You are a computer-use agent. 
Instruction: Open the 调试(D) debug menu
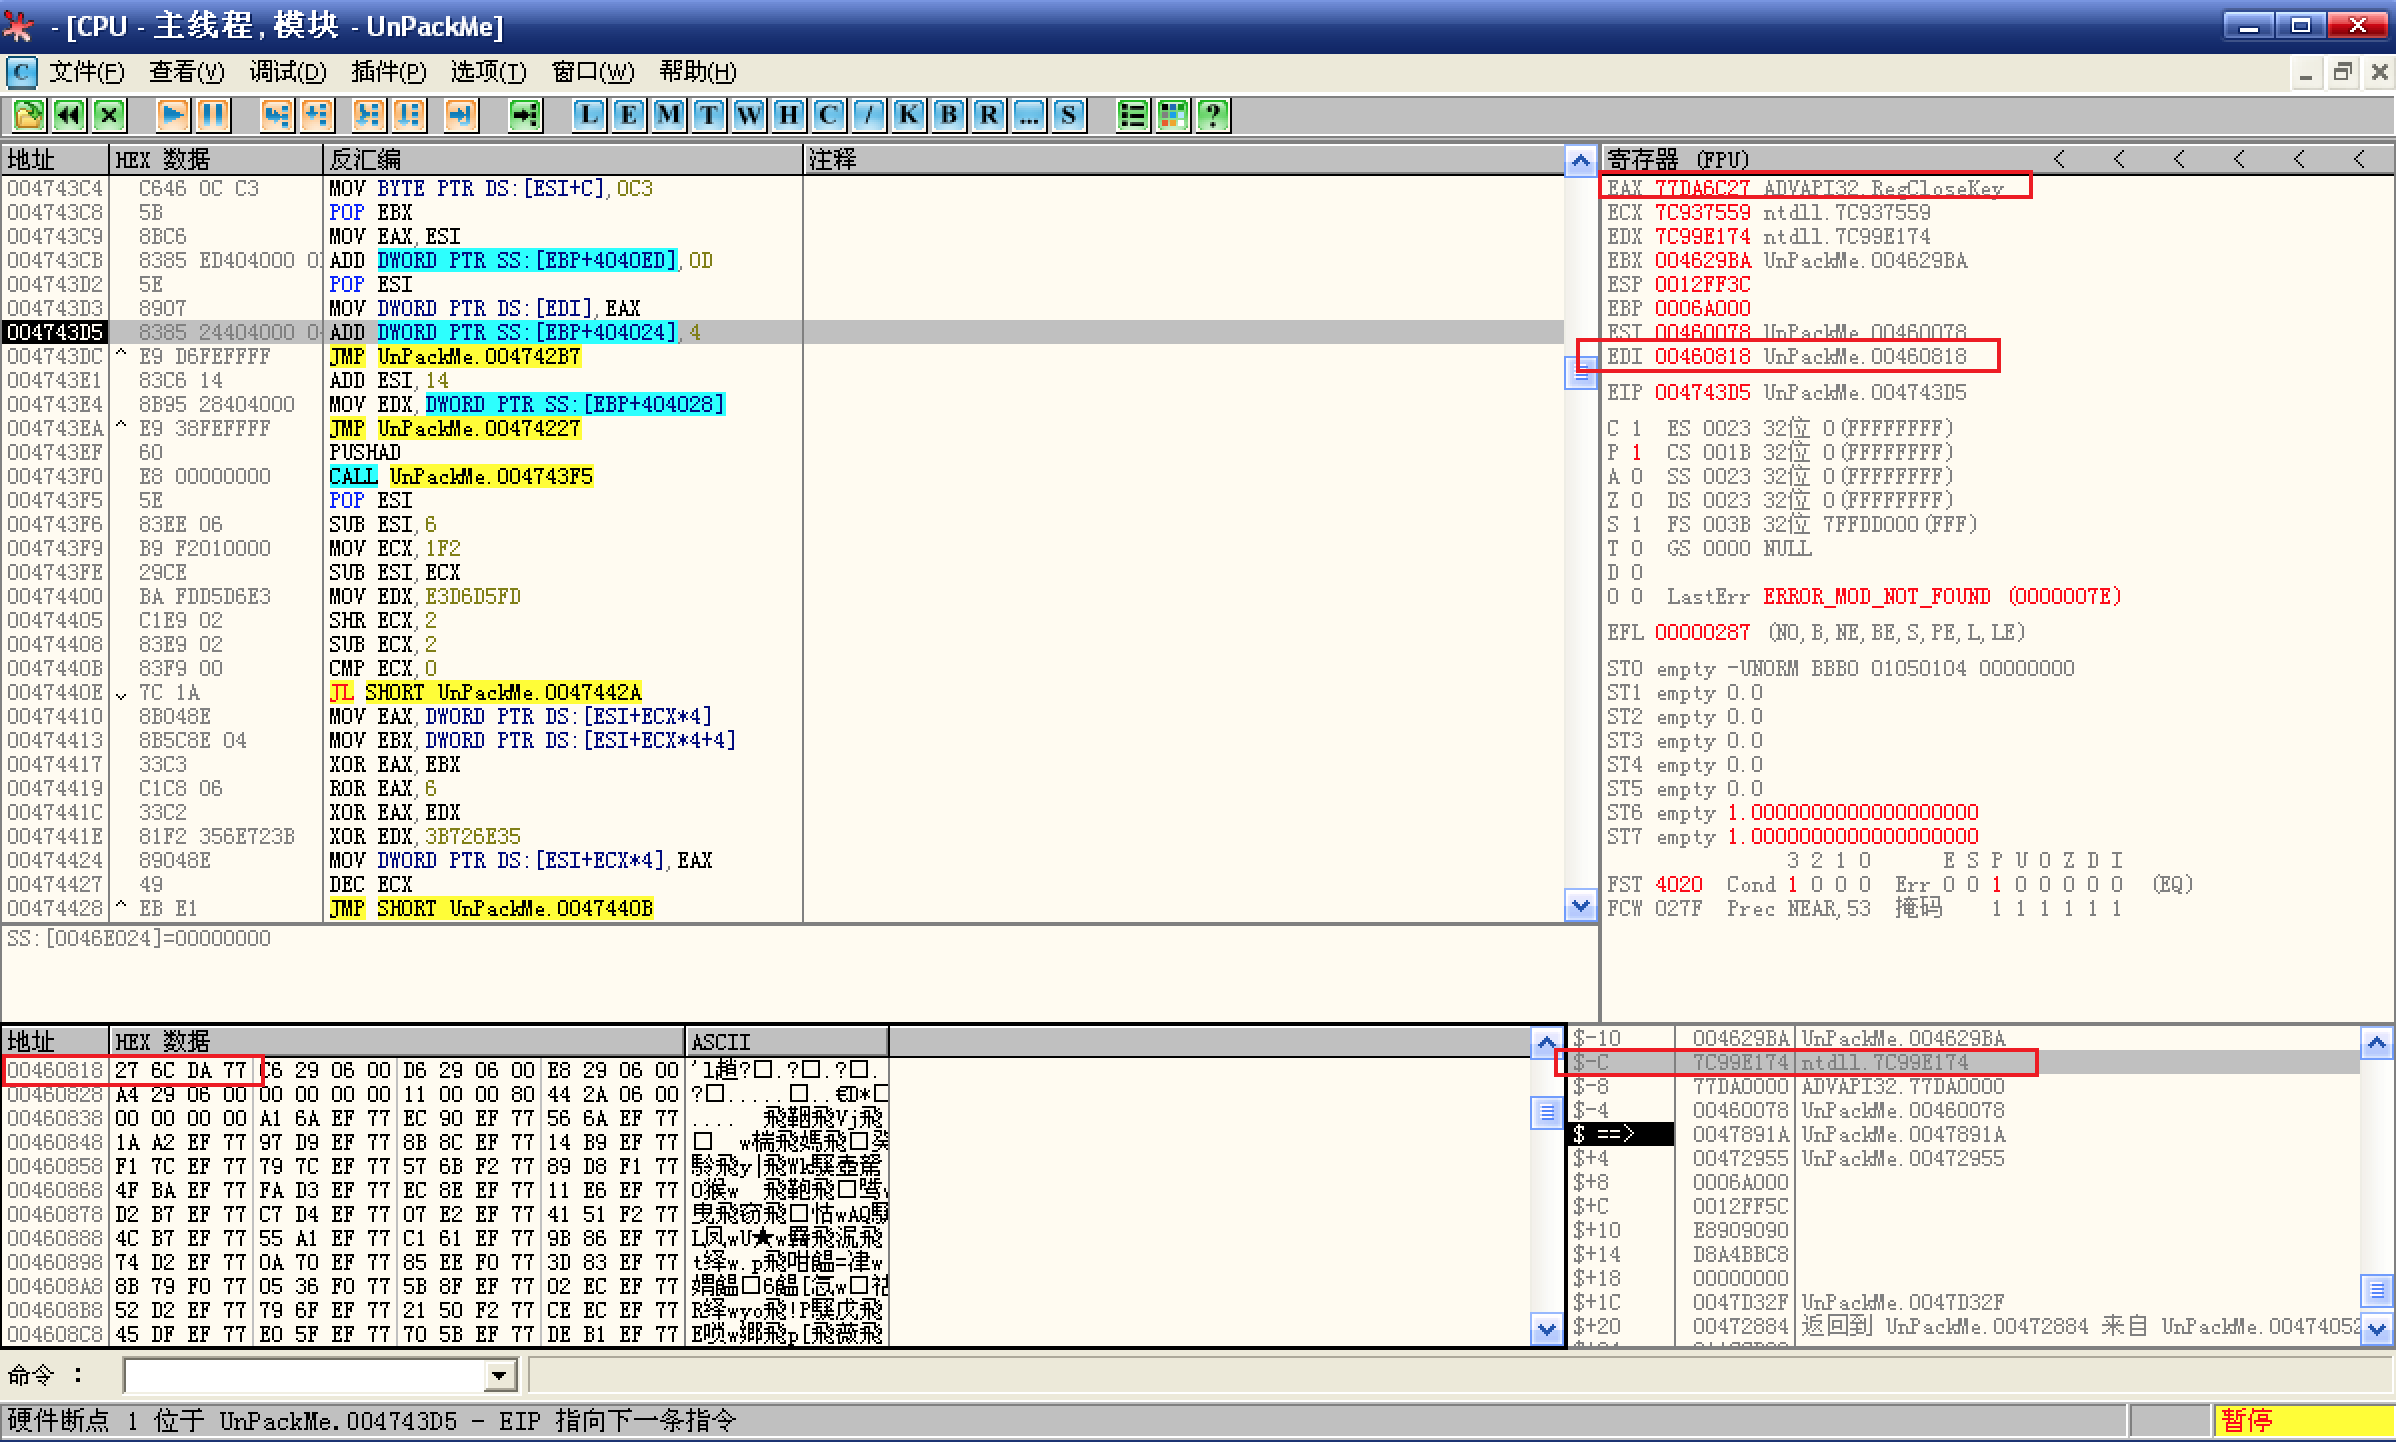tap(287, 72)
